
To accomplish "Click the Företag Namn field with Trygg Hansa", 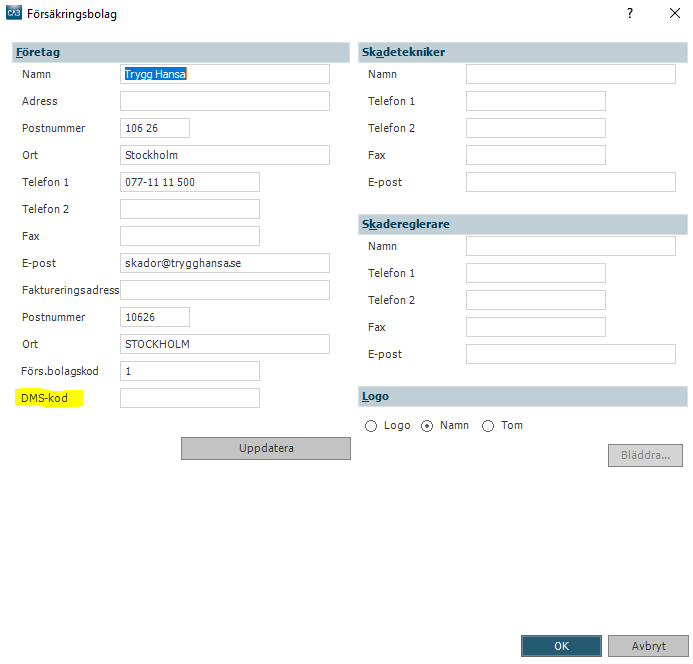I will [225, 74].
